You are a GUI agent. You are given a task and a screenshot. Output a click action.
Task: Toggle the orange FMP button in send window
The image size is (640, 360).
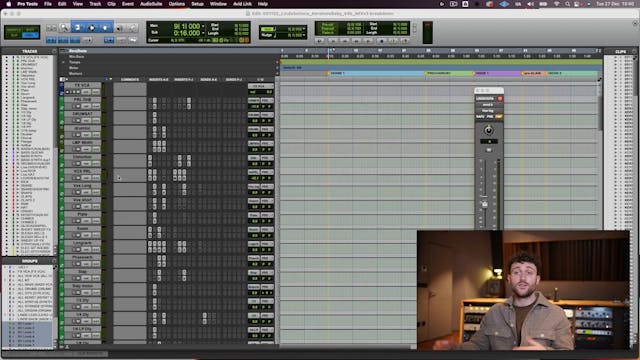[x=499, y=117]
